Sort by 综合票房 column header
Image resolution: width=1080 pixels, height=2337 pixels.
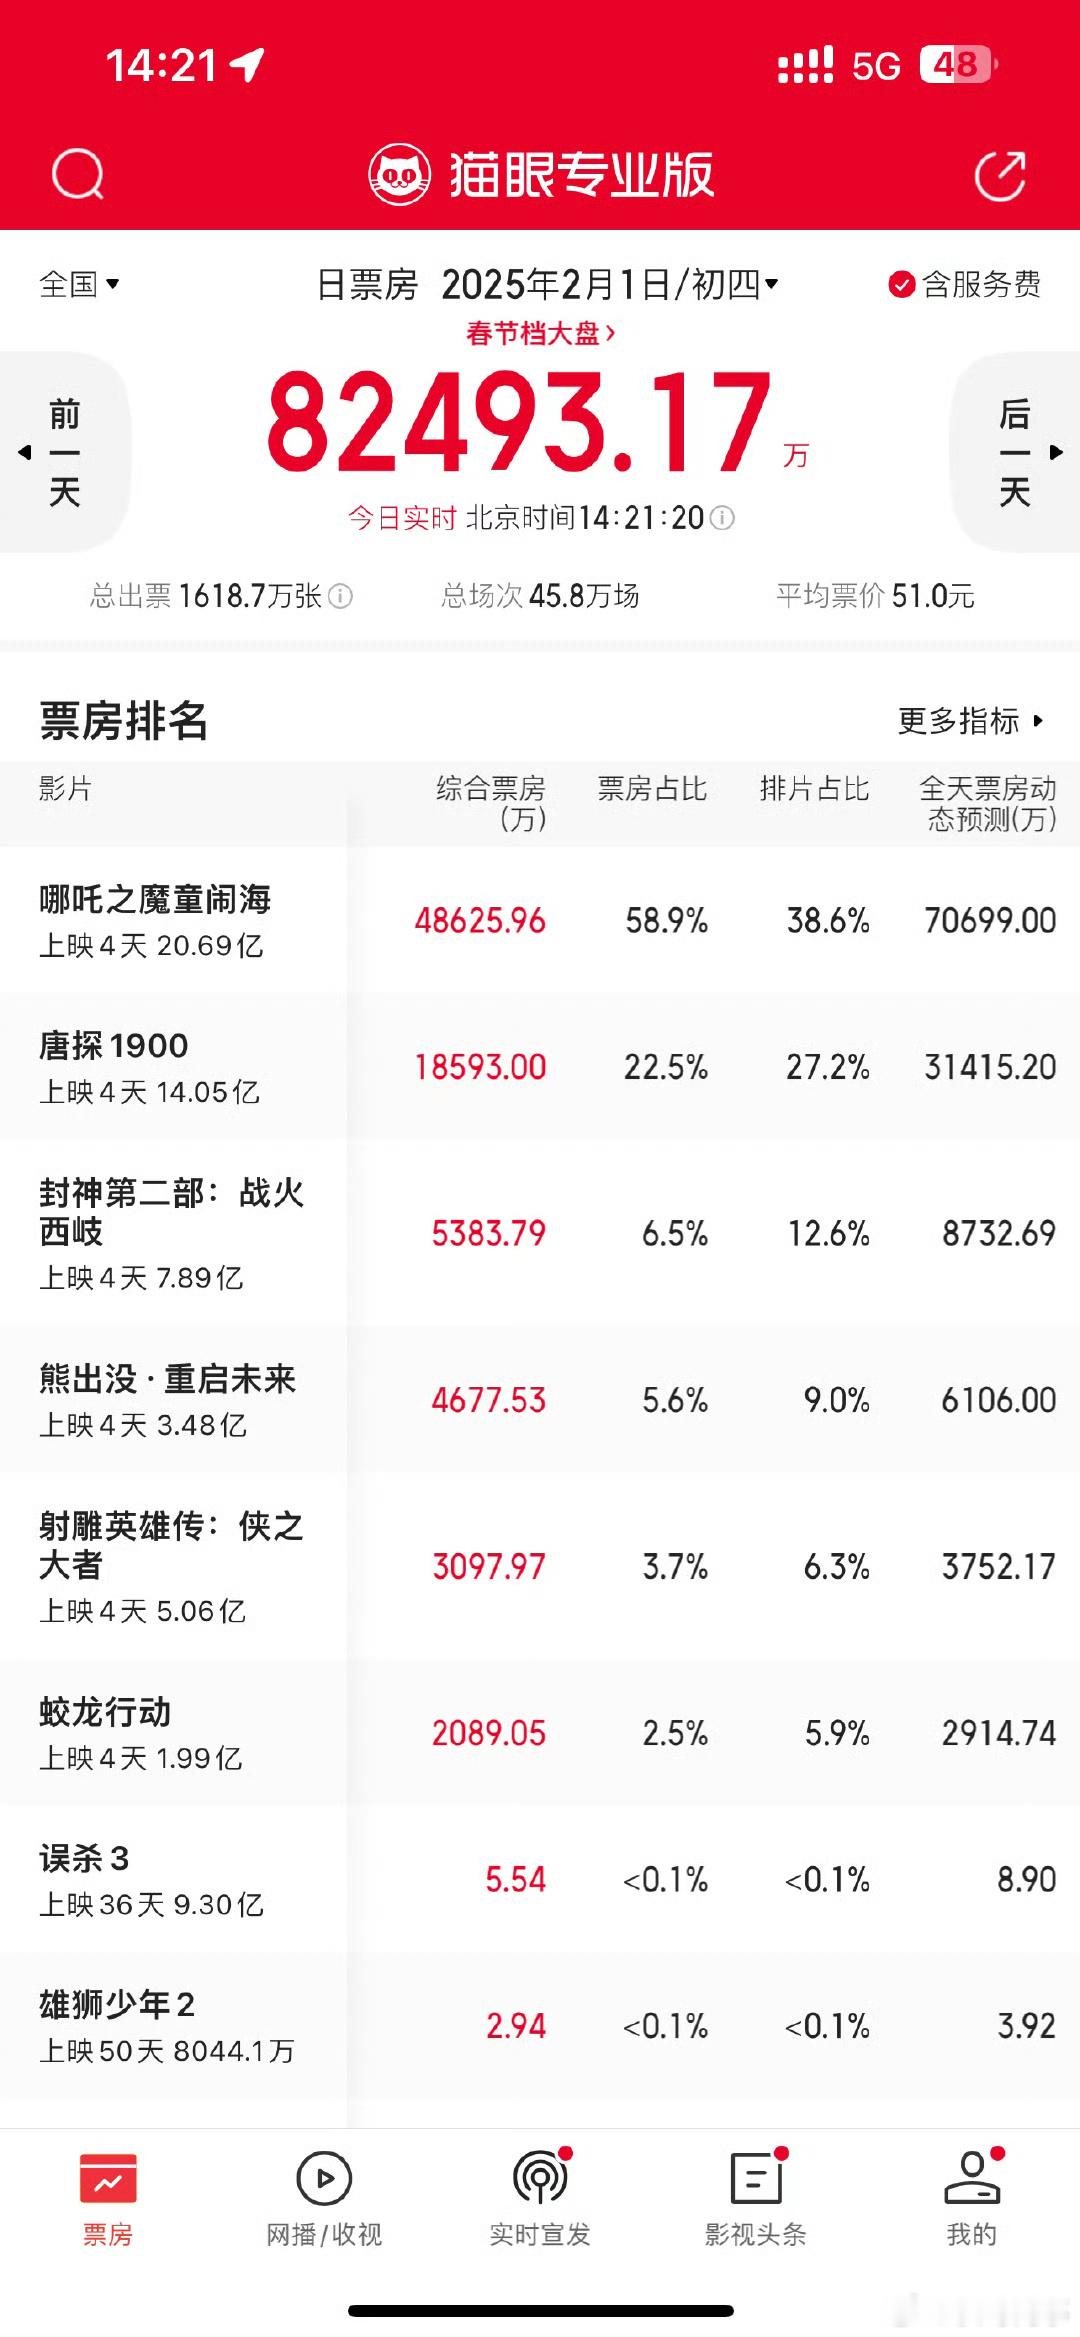pyautogui.click(x=491, y=803)
